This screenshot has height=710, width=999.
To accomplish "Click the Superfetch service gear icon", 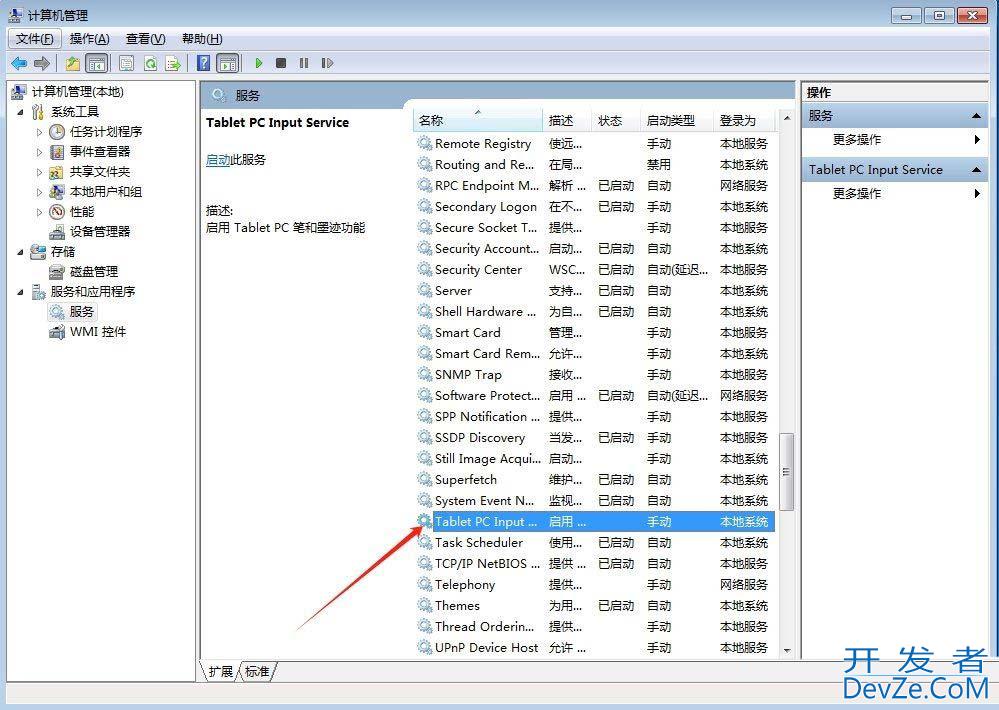I will 425,479.
